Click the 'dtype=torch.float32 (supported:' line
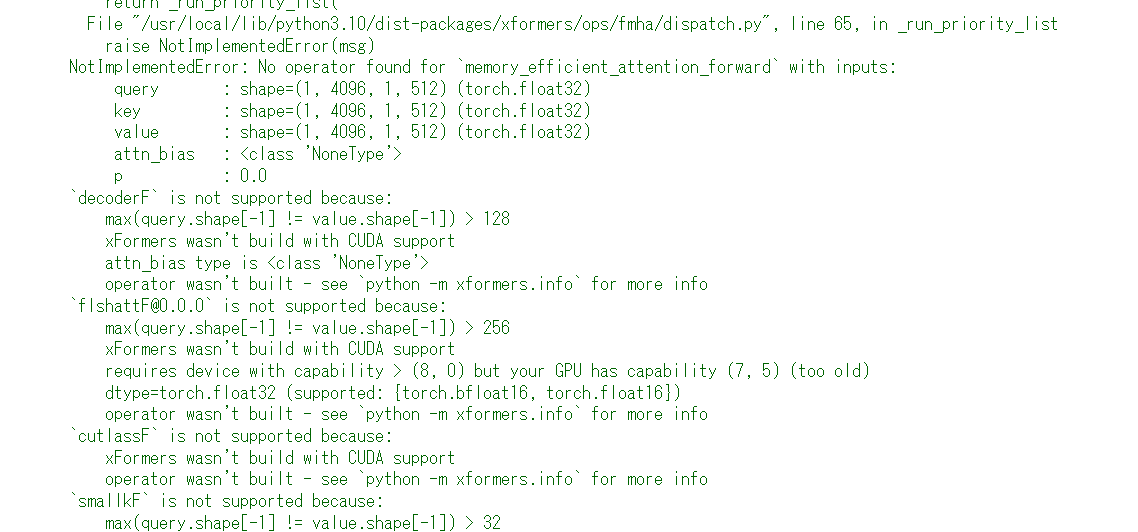The width and height of the screenshot is (1138, 532). [x=393, y=393]
